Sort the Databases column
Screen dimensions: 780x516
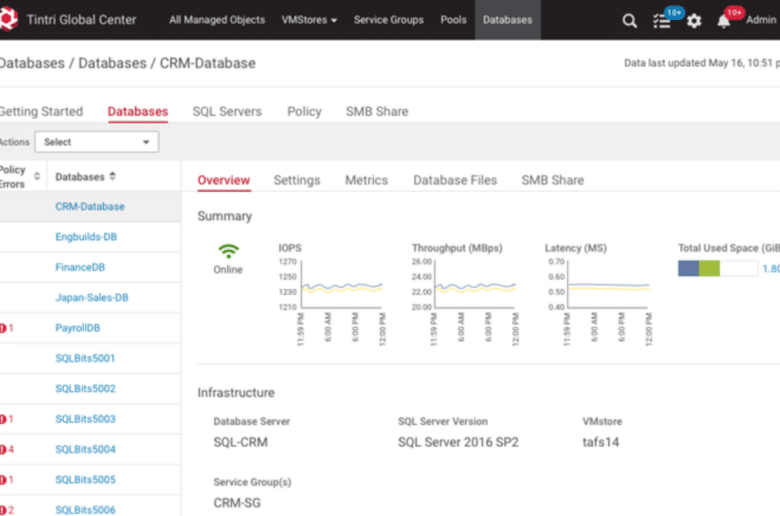[x=112, y=176]
